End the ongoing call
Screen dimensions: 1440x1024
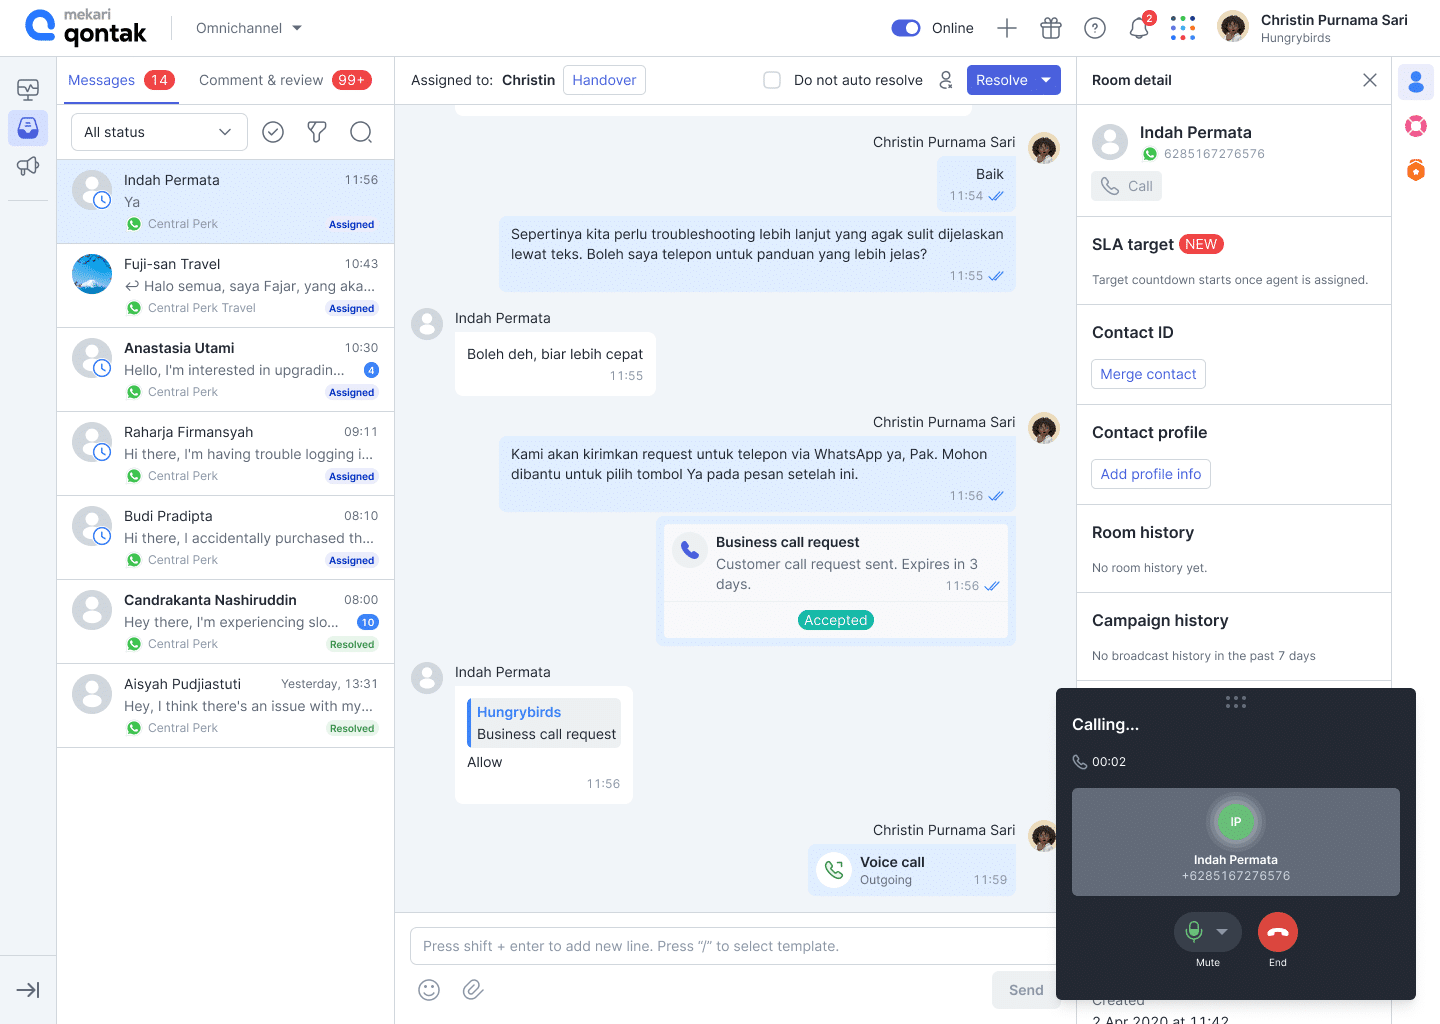tap(1278, 932)
